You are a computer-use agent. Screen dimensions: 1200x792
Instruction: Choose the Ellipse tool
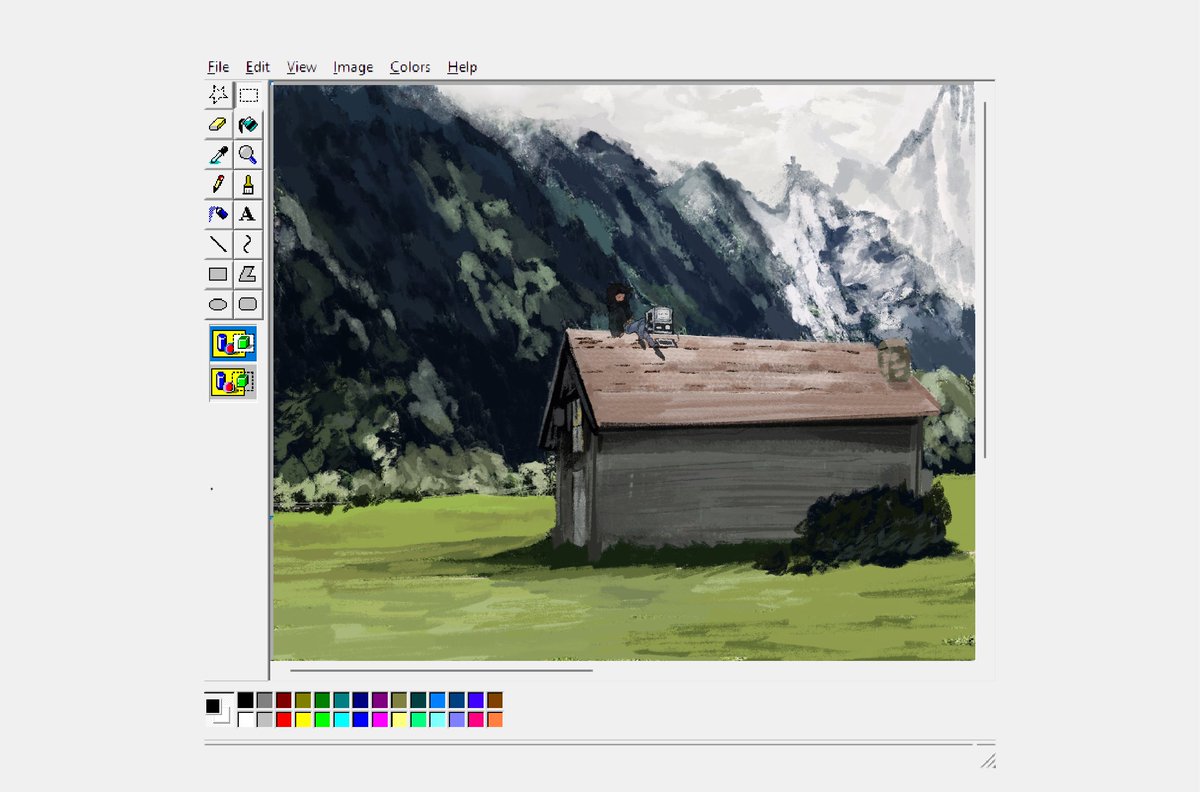click(218, 303)
